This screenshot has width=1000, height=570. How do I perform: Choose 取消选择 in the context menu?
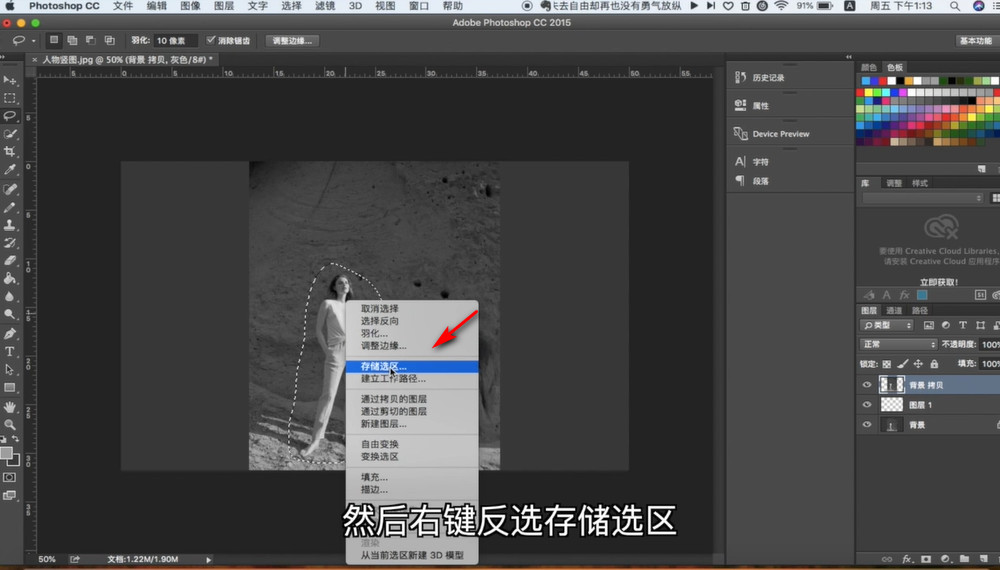(412, 309)
